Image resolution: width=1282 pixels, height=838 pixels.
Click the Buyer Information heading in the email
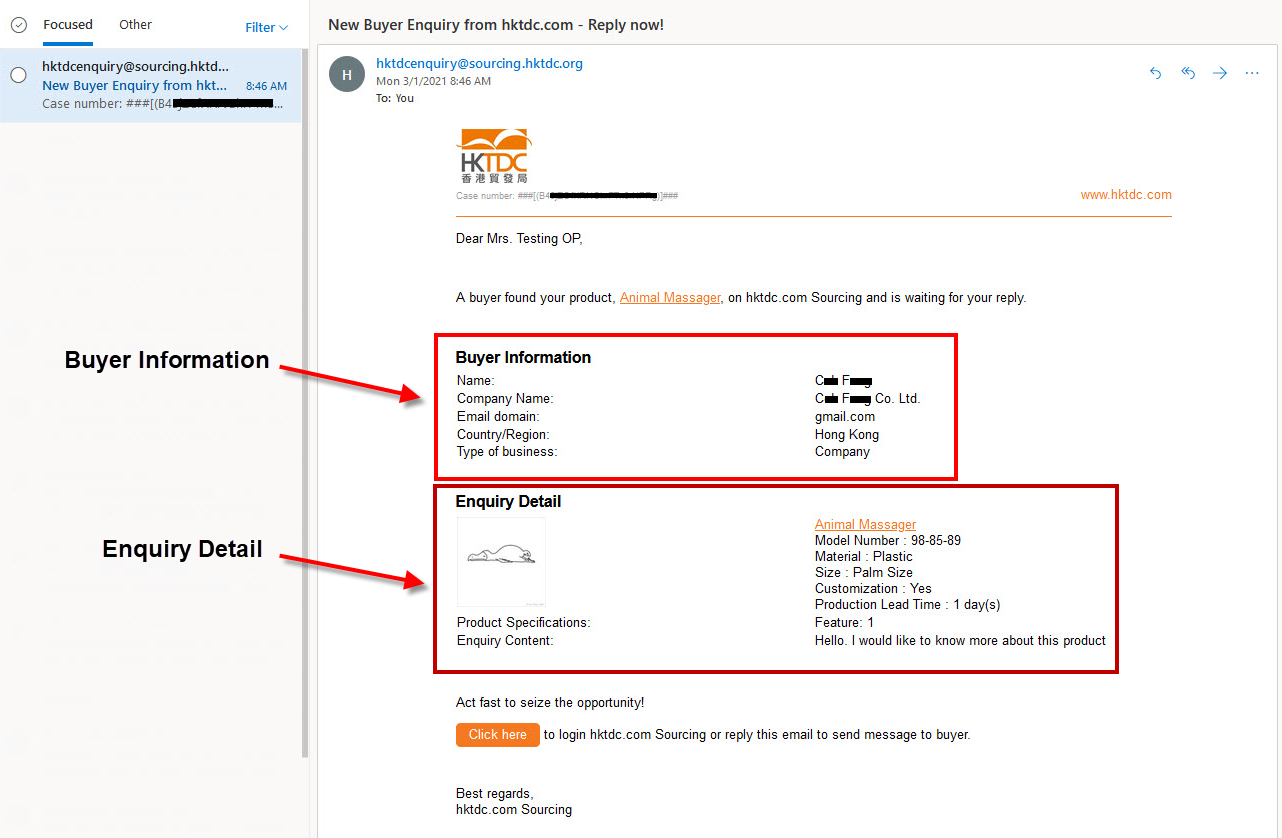[523, 358]
